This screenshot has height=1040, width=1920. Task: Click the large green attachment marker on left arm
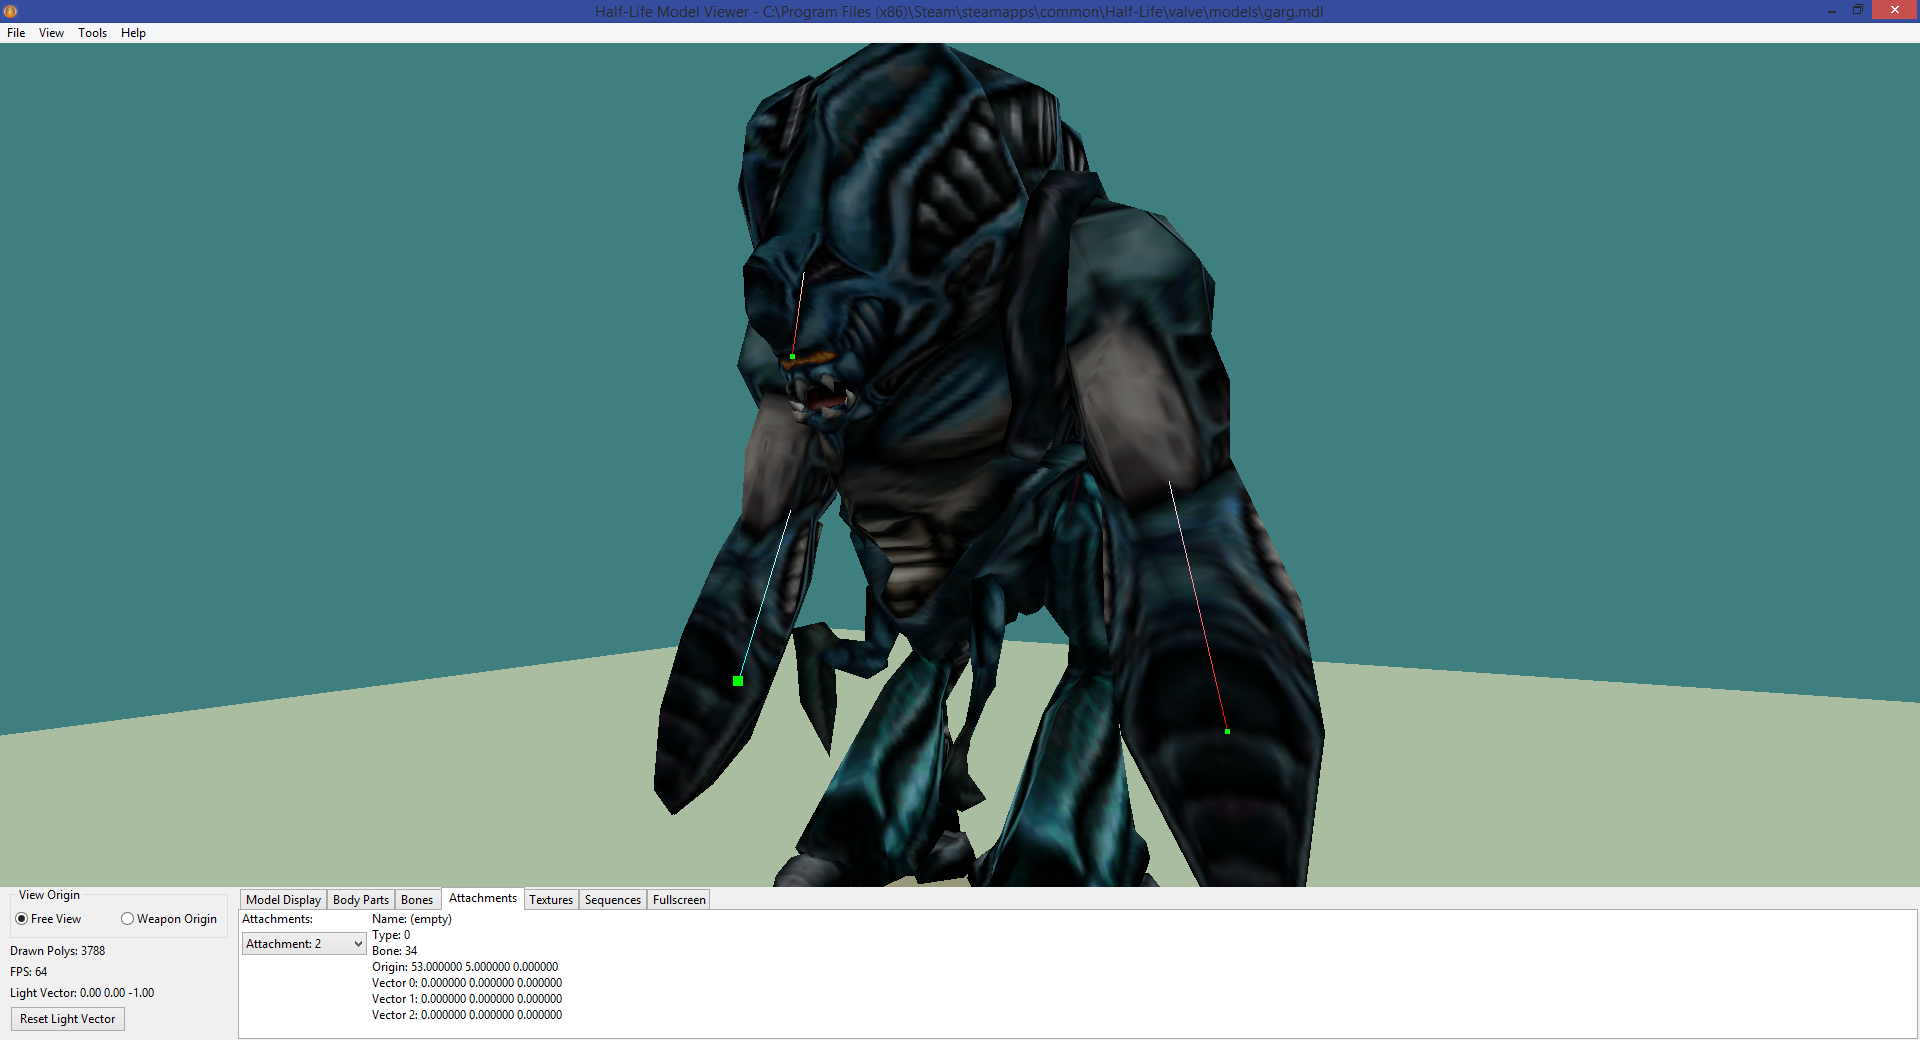tap(738, 681)
